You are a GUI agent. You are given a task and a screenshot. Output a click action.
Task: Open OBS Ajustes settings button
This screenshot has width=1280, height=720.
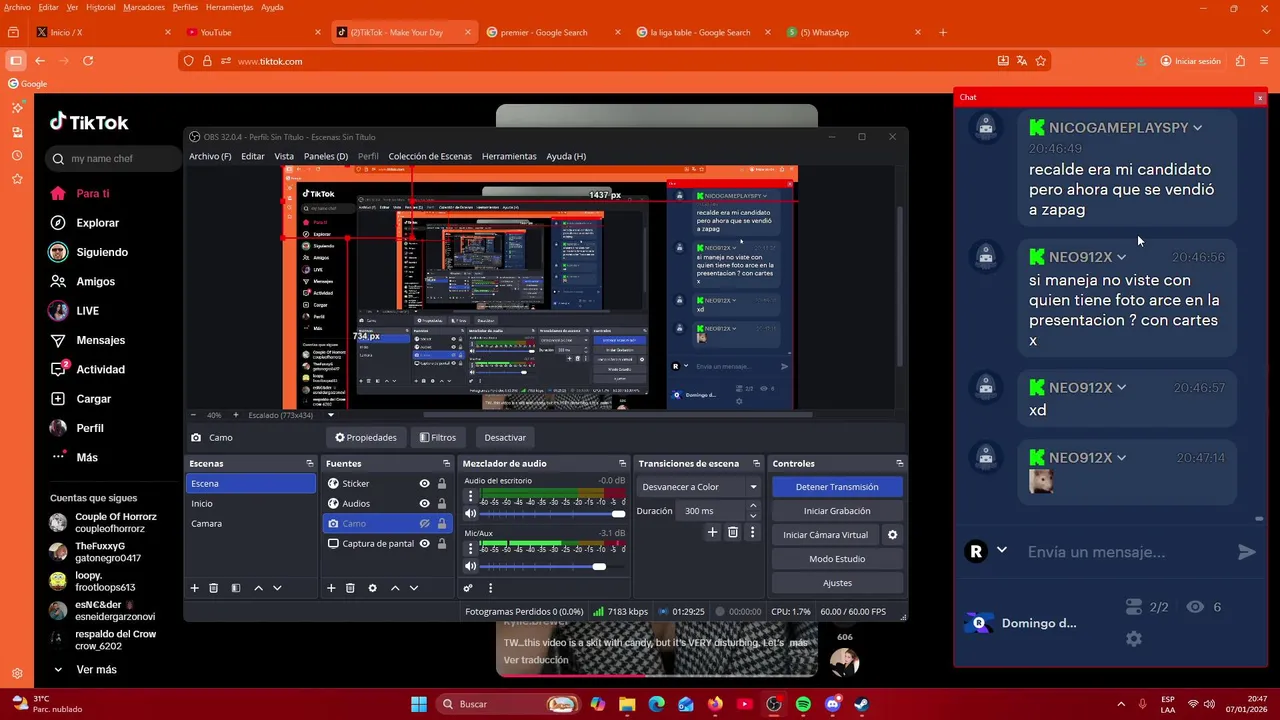pos(837,583)
